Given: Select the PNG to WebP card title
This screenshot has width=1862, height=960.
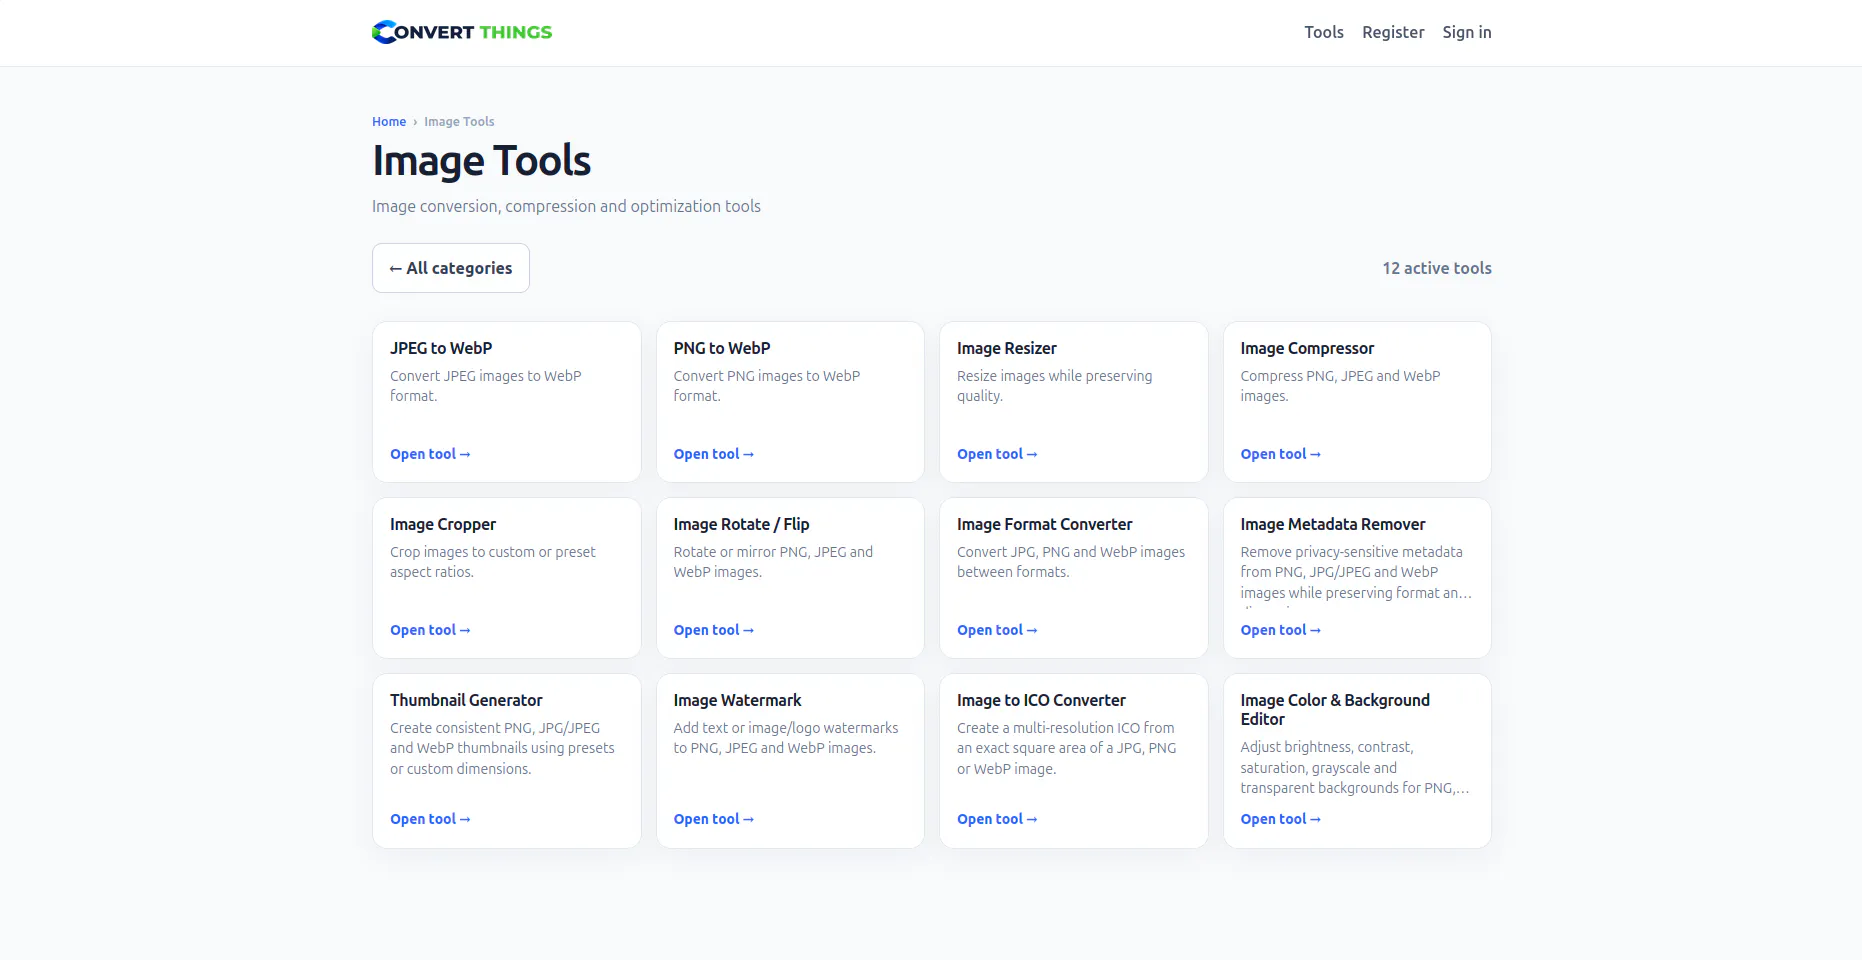Looking at the screenshot, I should 722,348.
